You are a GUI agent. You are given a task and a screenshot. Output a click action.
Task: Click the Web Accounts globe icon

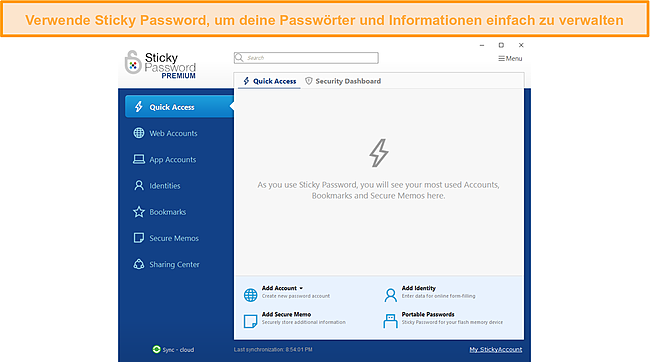pyautogui.click(x=139, y=133)
